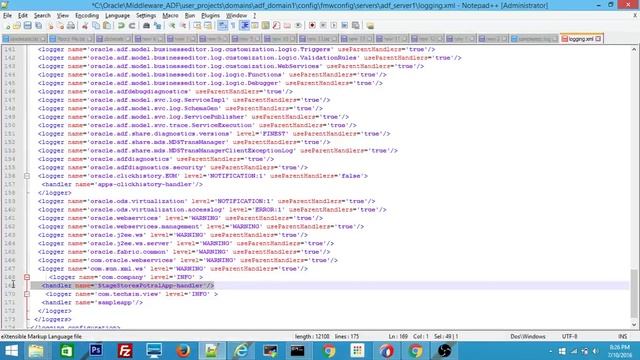Click the Save All toolbar icon

pyautogui.click(x=38, y=26)
